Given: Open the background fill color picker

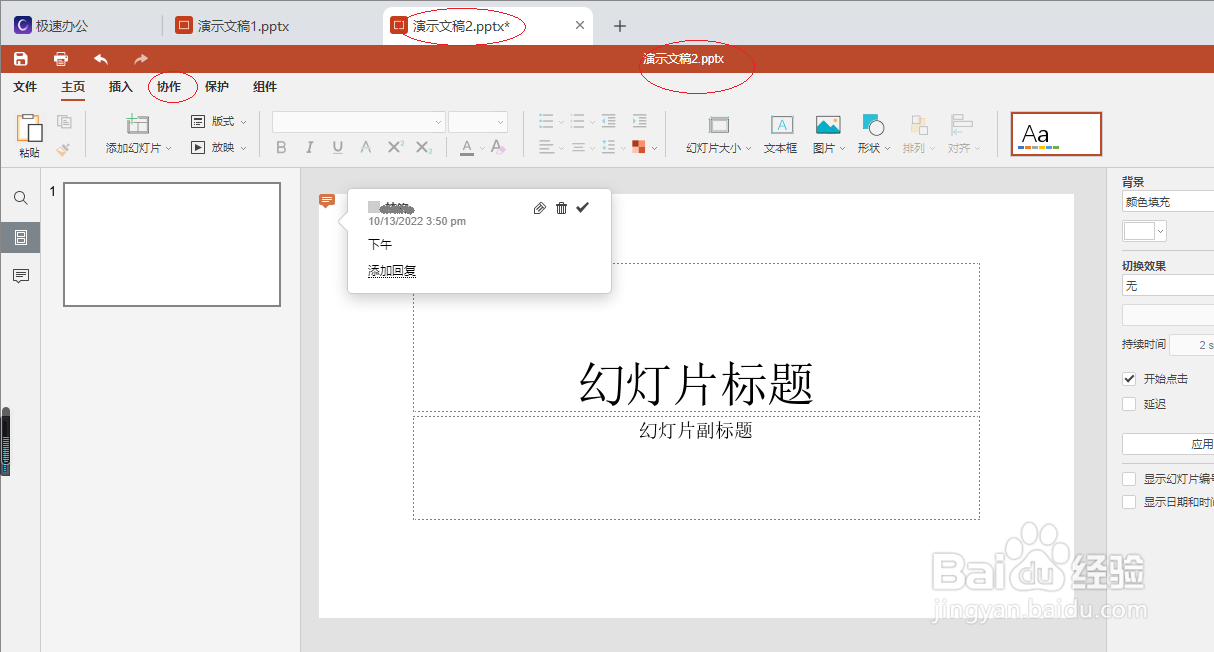Looking at the screenshot, I should 1143,230.
